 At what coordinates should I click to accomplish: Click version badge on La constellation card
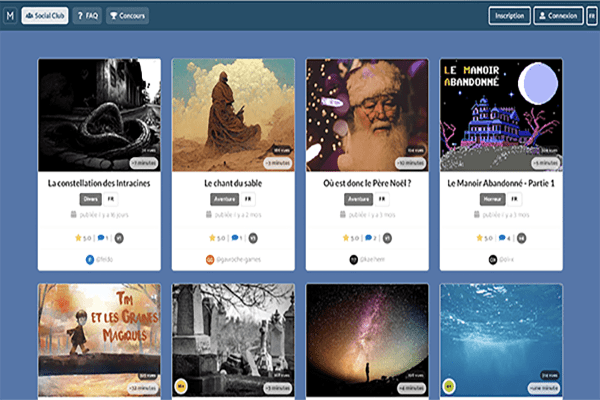tap(119, 238)
